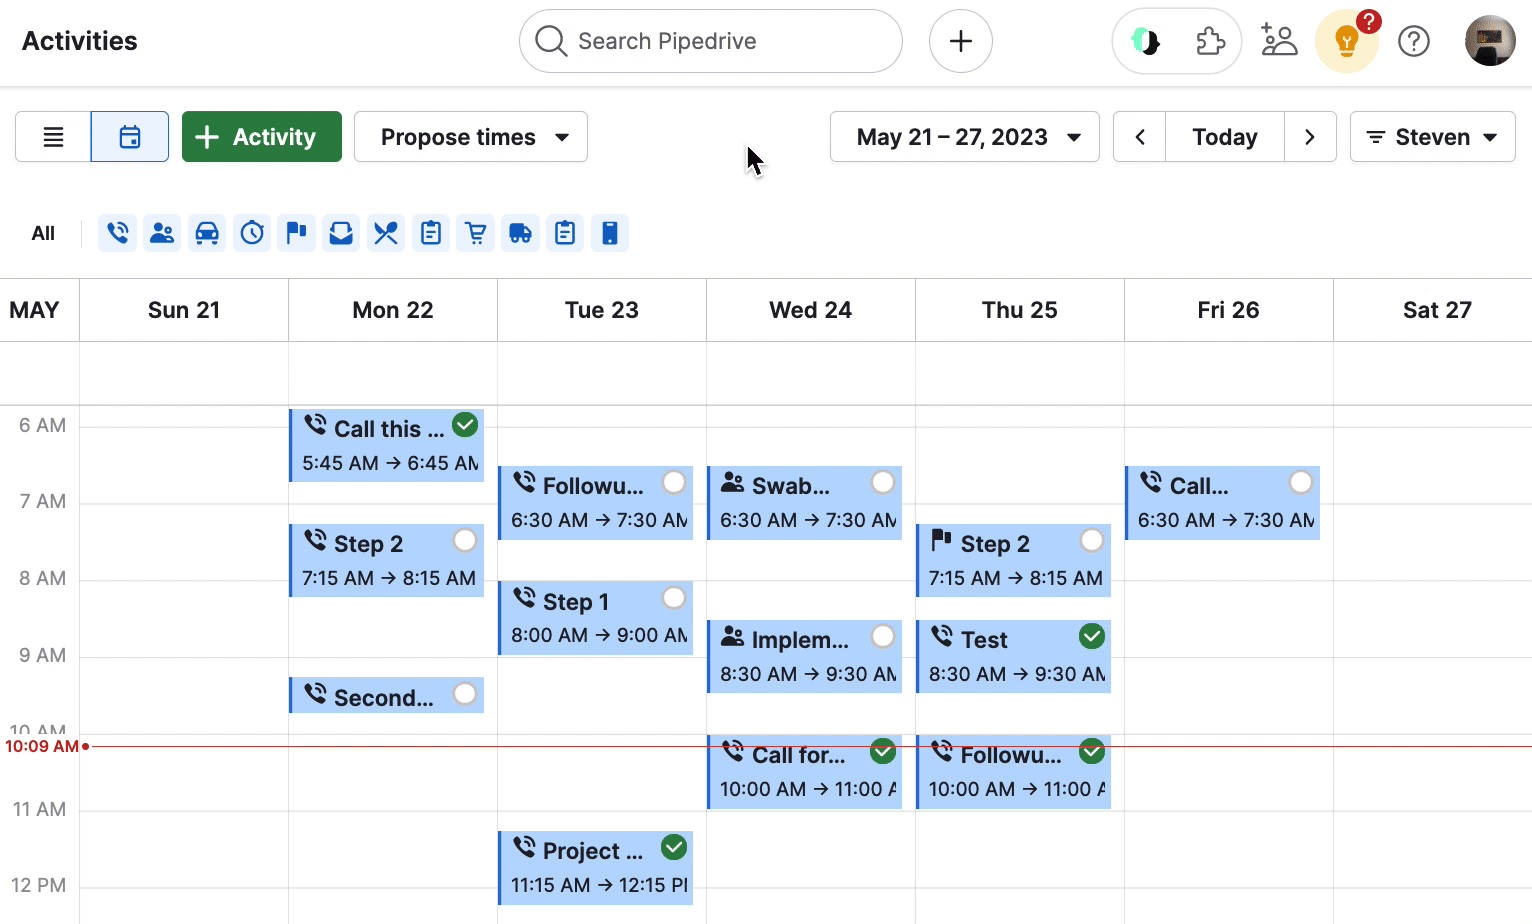Open the help question mark icon
Viewport: 1532px width, 924px height.
[x=1414, y=41]
